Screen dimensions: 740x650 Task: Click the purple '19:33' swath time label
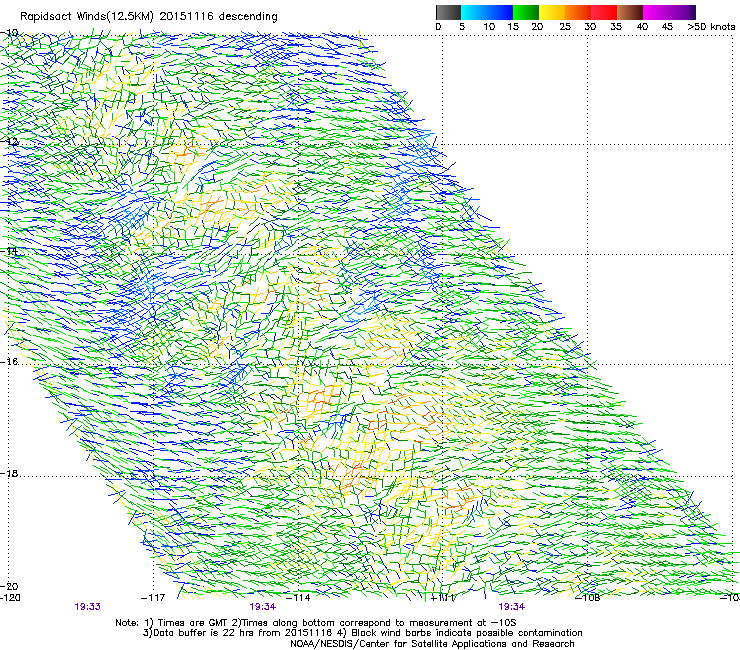88,607
